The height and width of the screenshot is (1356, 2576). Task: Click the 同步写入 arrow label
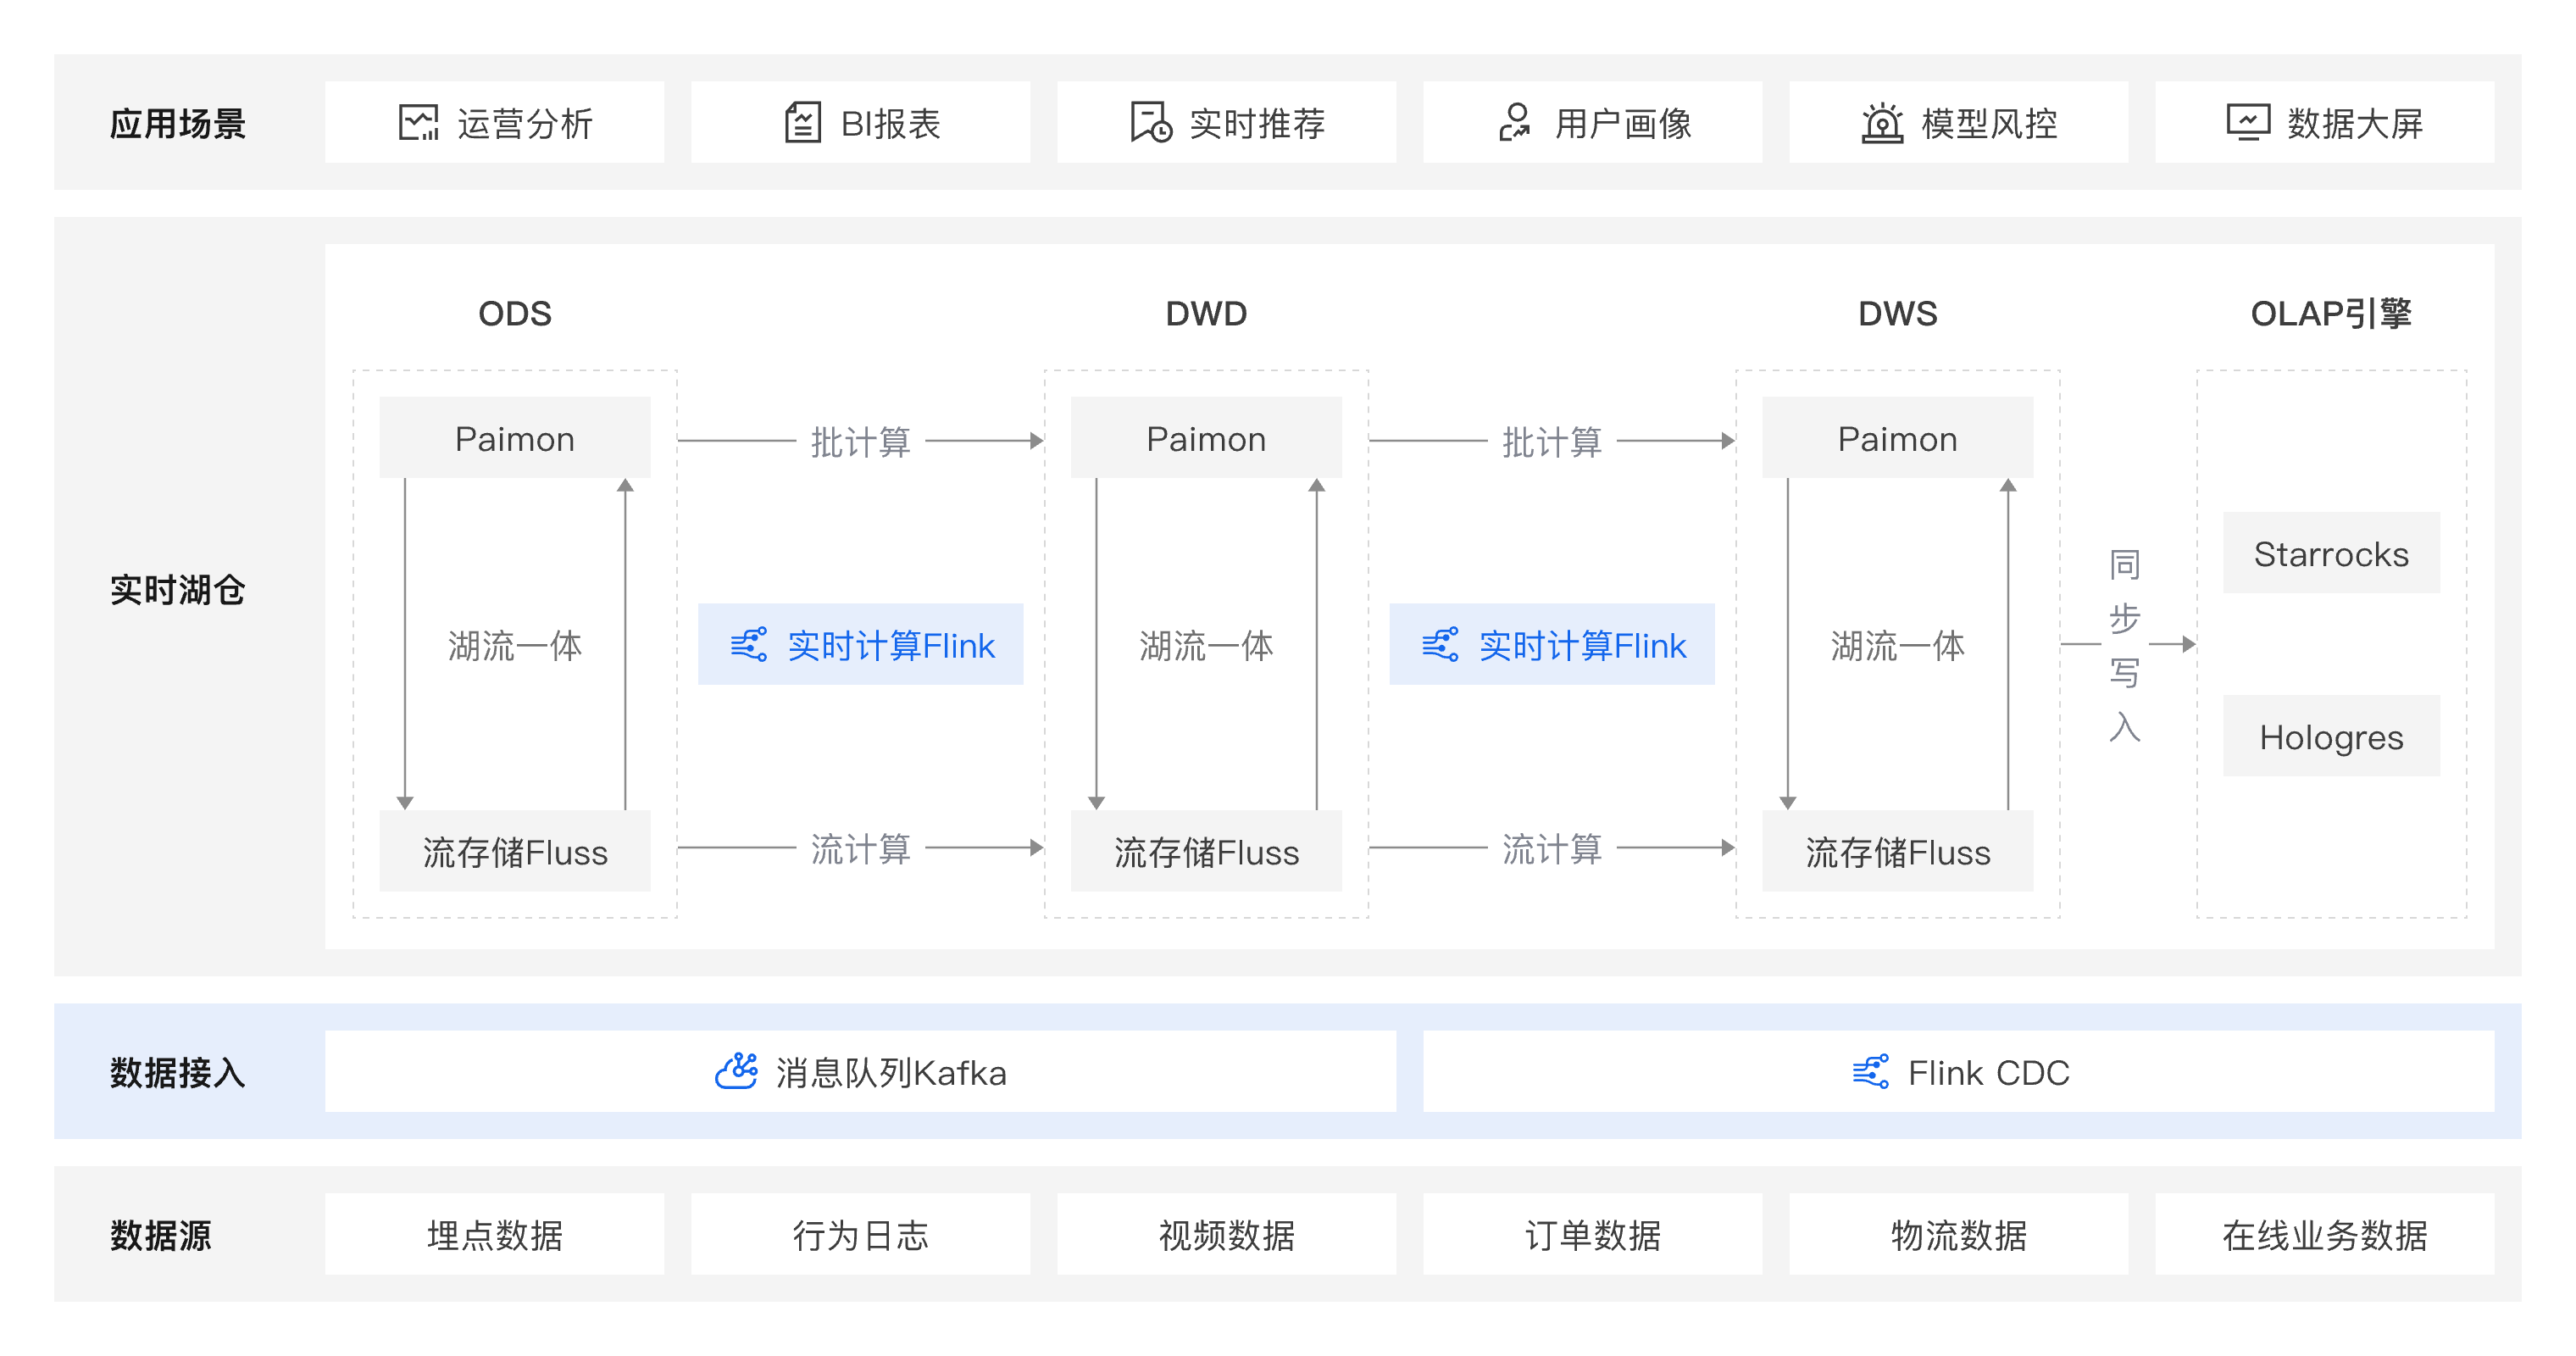click(x=2124, y=645)
